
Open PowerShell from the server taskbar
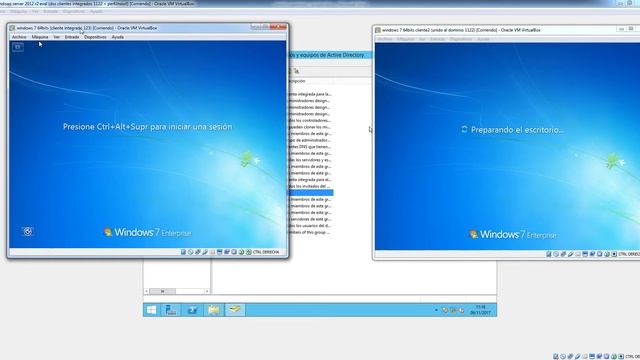[192, 310]
